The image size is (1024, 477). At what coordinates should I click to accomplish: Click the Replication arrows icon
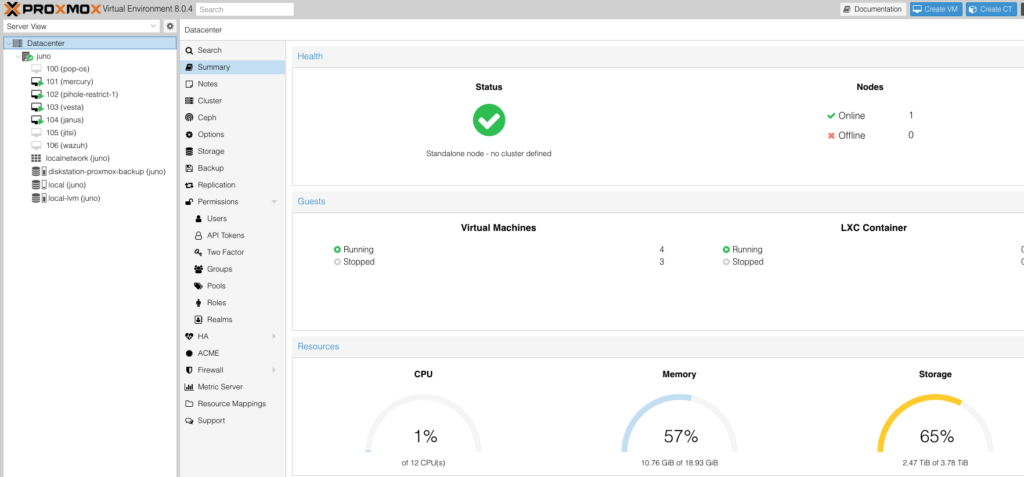click(189, 185)
